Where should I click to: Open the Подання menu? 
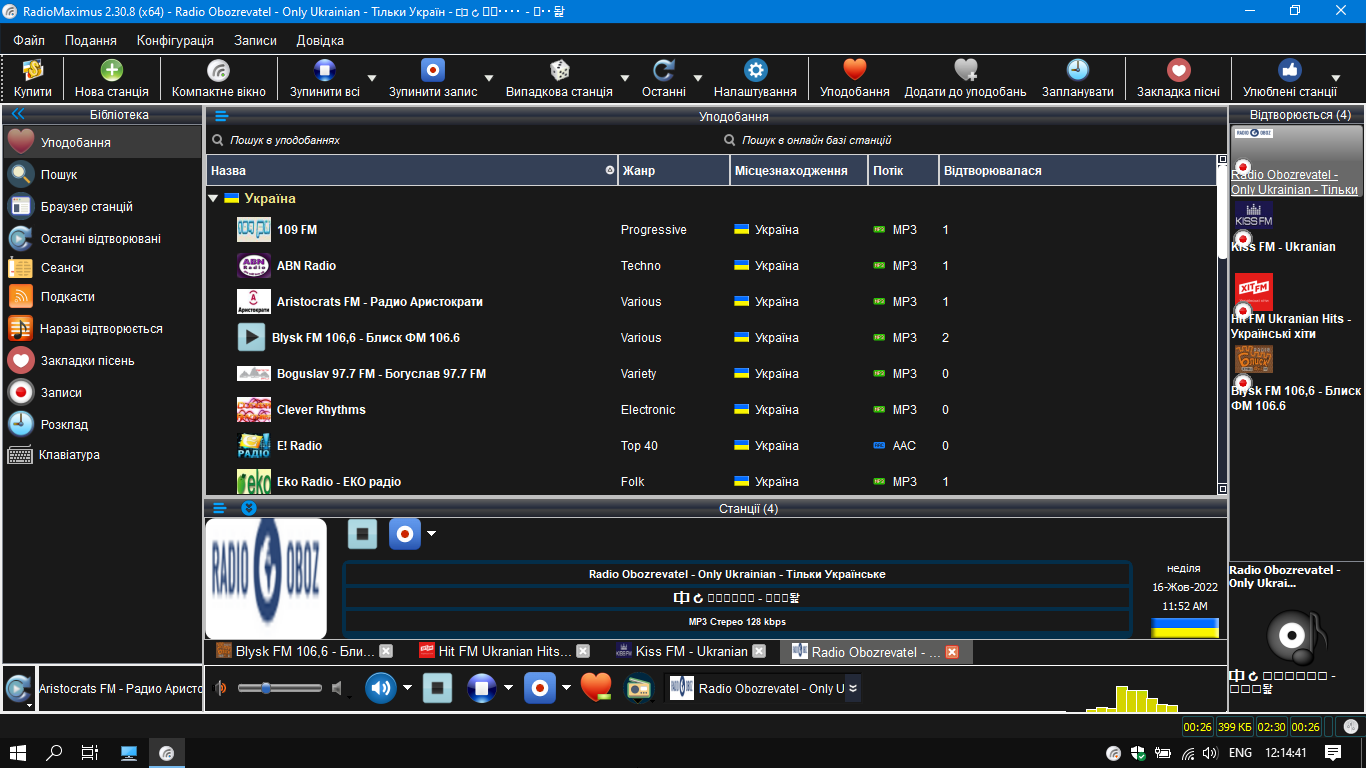click(91, 41)
